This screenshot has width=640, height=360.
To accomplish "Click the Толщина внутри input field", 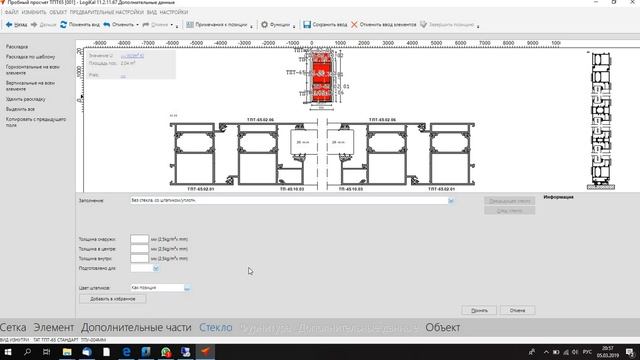I will 139,258.
